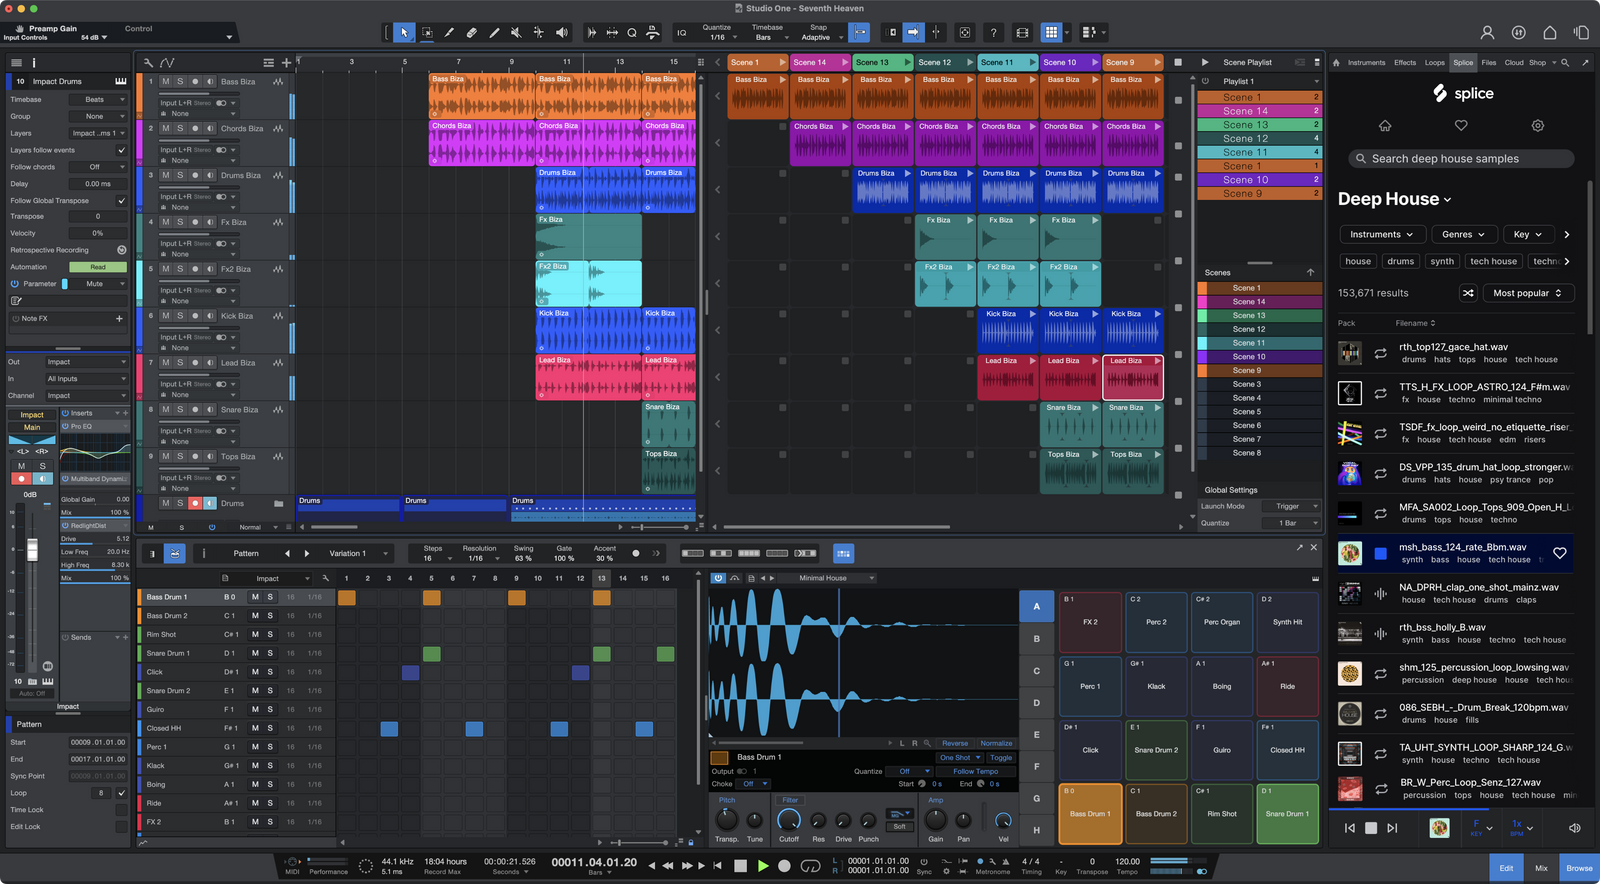1600x884 pixels.
Task: Expand the Instruments filter in Splice
Action: [x=1381, y=234]
